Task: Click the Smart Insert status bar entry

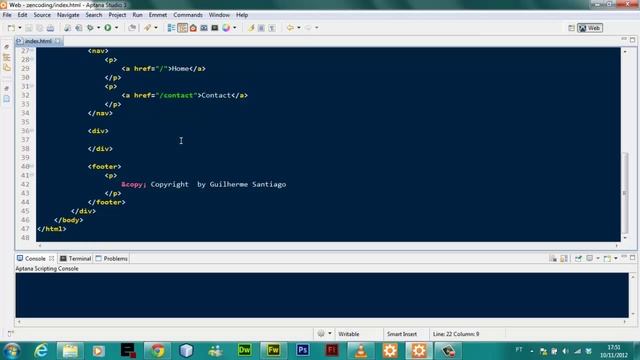Action: tap(402, 334)
